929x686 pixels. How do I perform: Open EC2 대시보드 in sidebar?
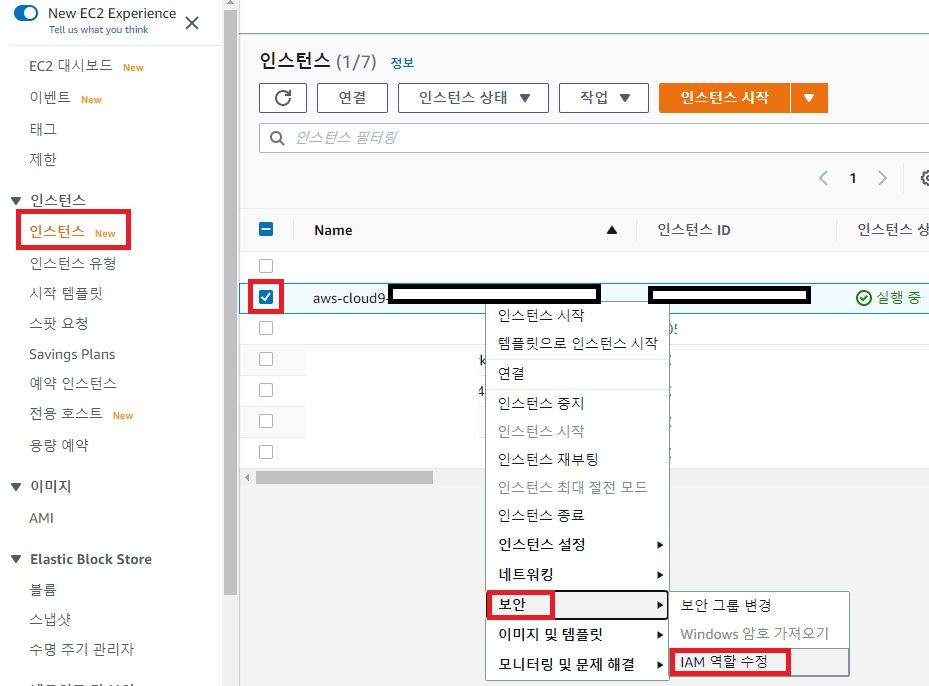[71, 66]
